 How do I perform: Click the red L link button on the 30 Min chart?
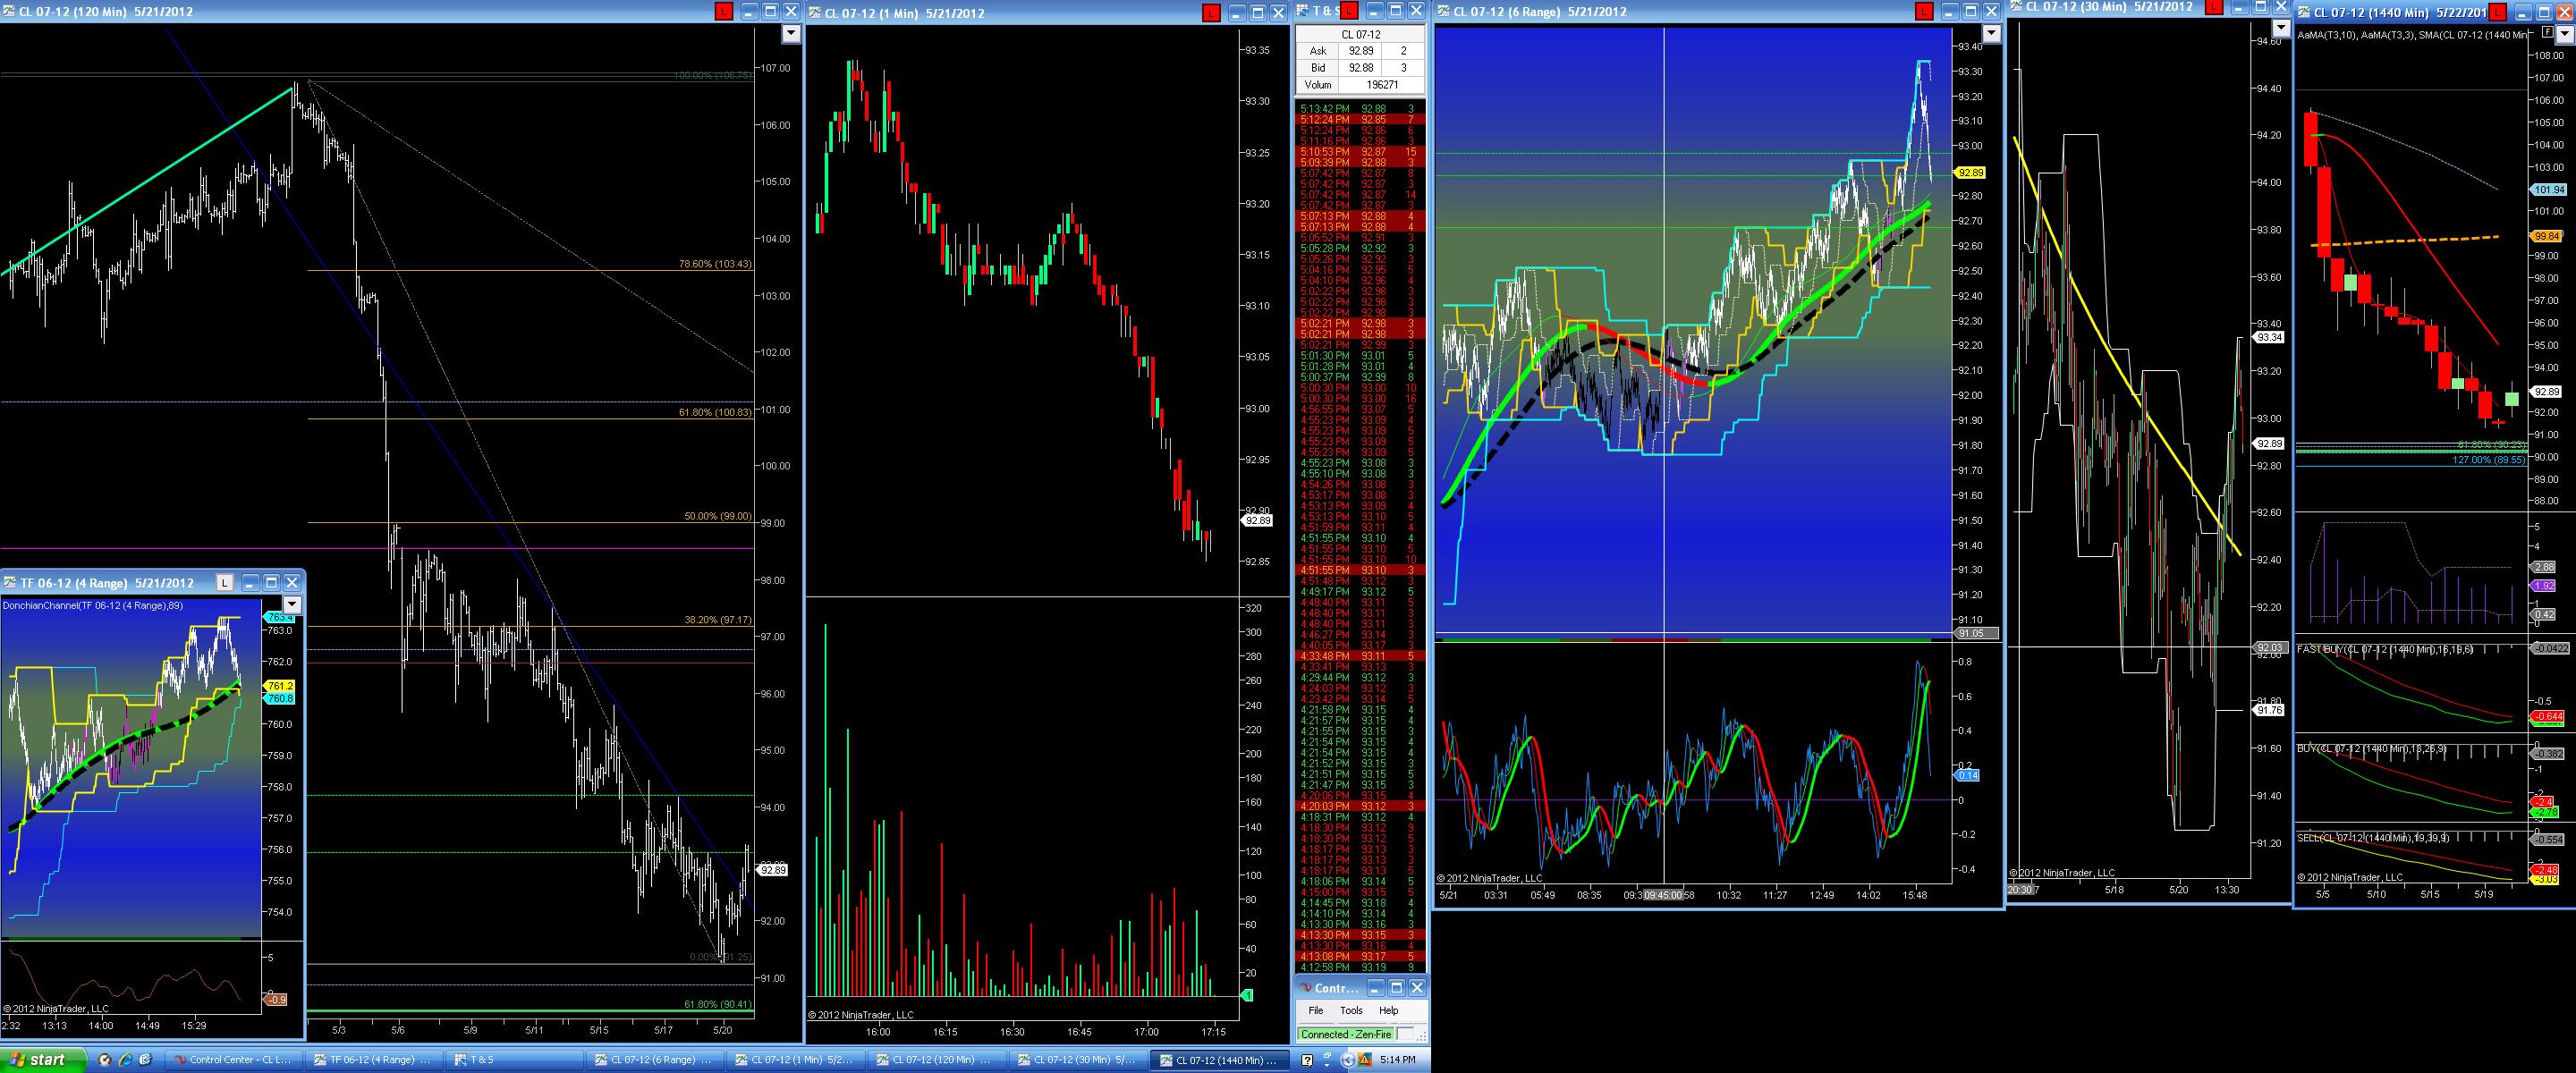click(2212, 6)
